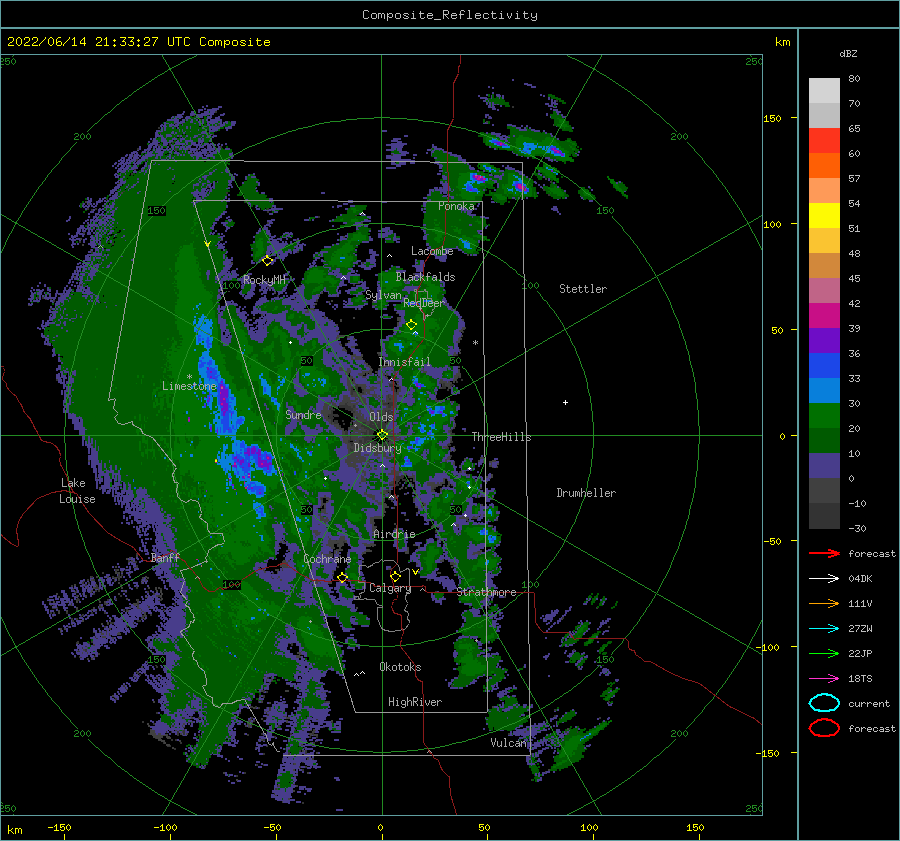Click the yellow radar center marker near Olds
Image resolution: width=900 pixels, height=841 pixels.
[x=382, y=435]
